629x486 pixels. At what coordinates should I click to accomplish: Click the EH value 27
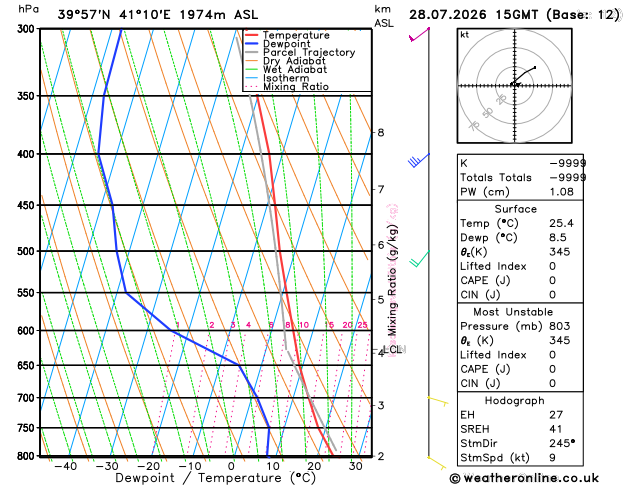tap(556, 415)
